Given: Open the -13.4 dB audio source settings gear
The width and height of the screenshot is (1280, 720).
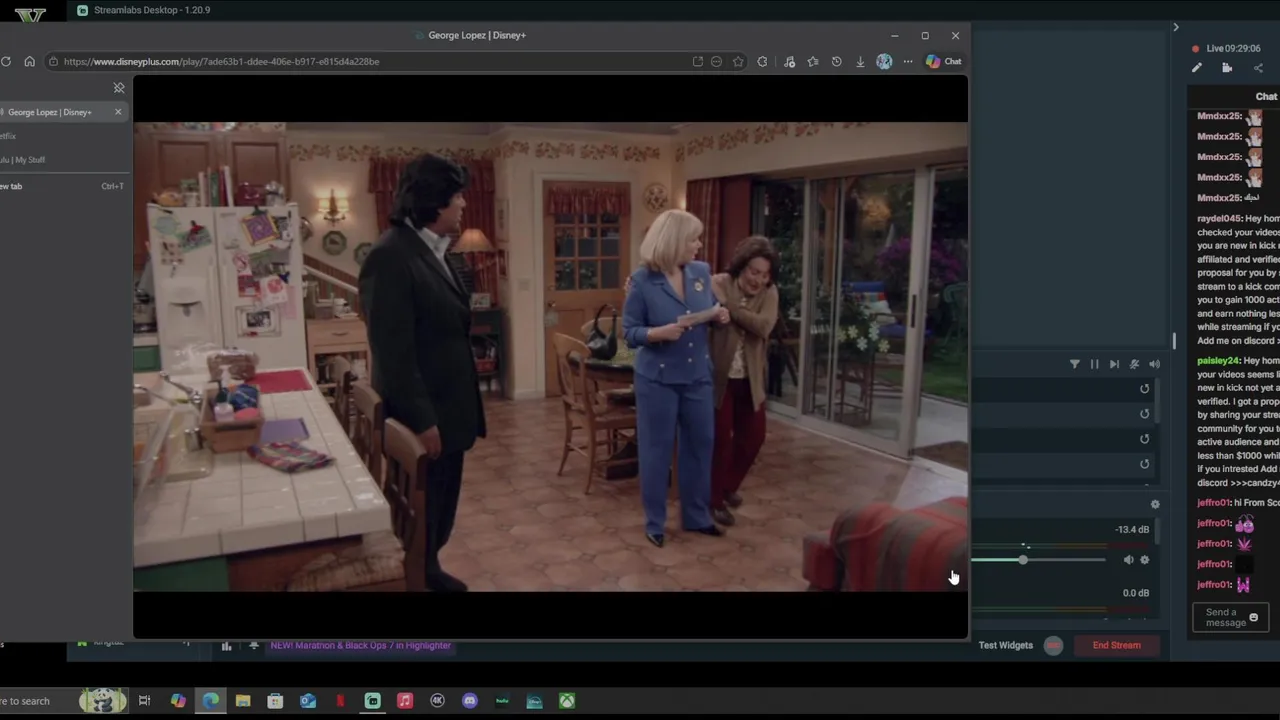Looking at the screenshot, I should [1145, 560].
